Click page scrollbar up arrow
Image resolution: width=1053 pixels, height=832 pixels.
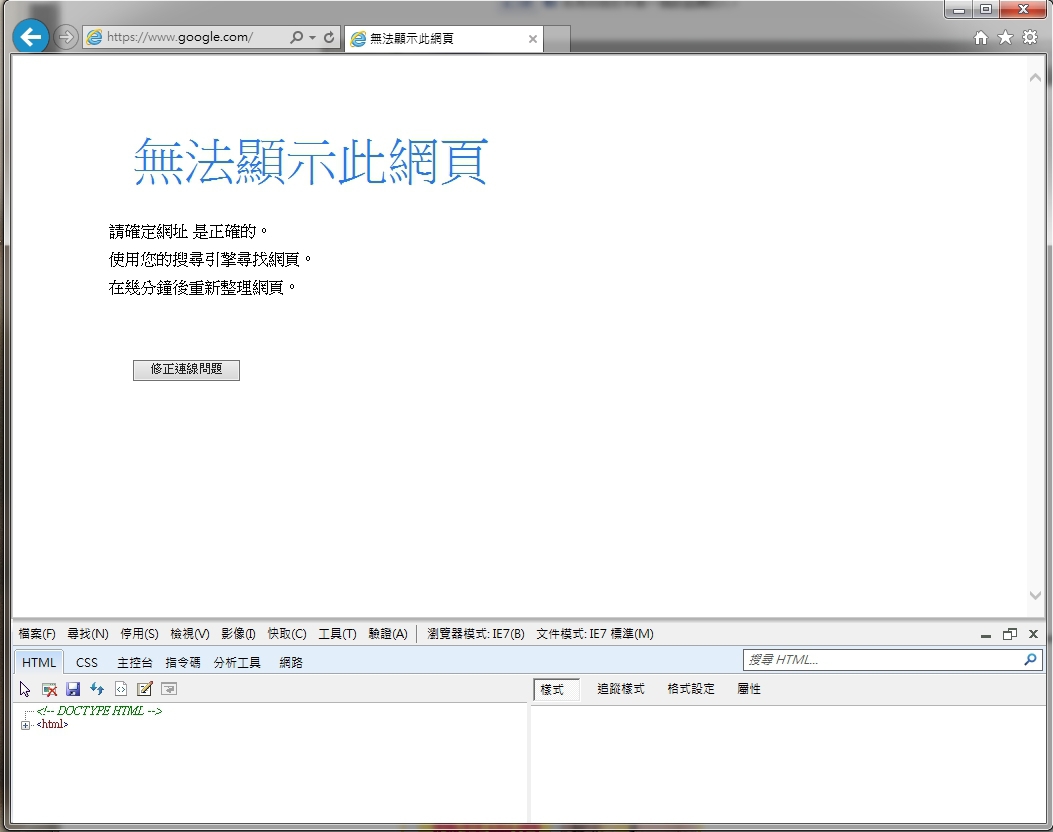pyautogui.click(x=1035, y=78)
